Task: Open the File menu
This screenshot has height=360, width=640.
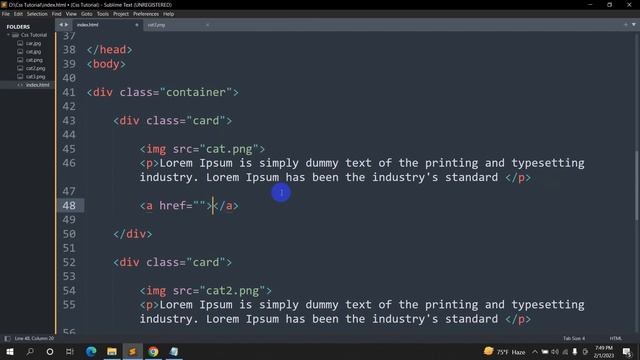Action: [x=6, y=14]
